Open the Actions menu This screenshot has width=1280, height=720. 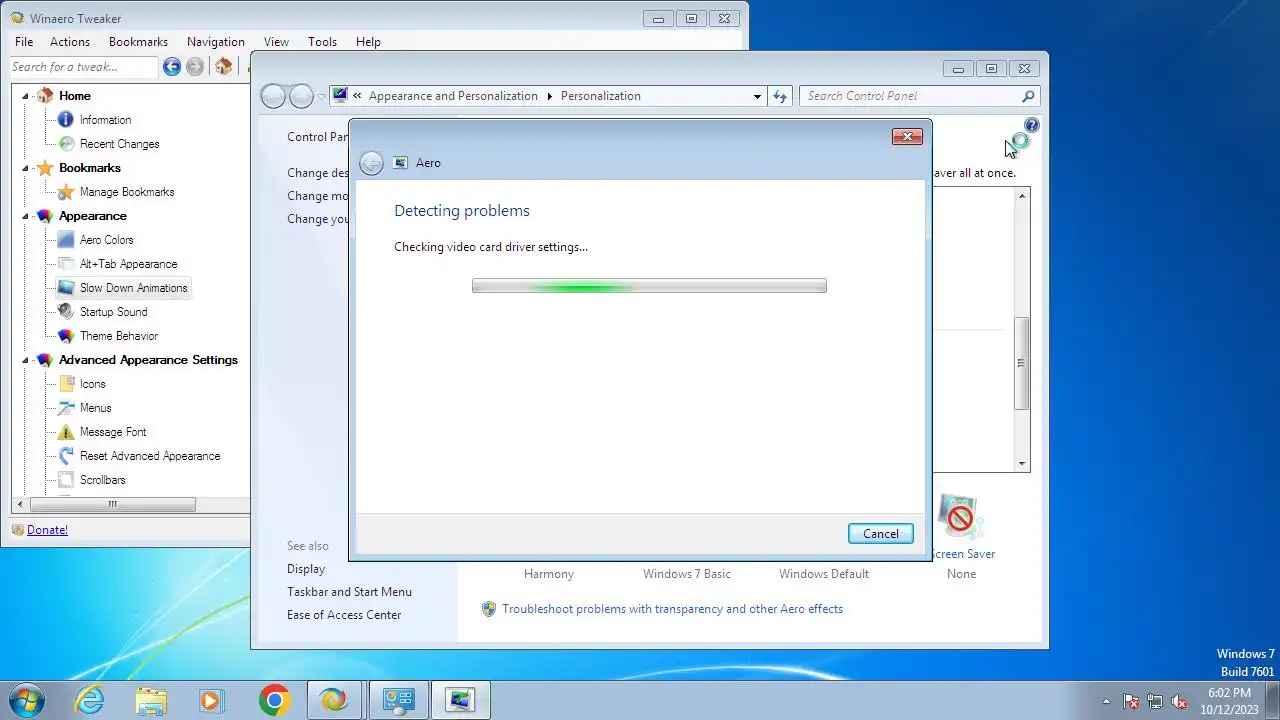(70, 42)
